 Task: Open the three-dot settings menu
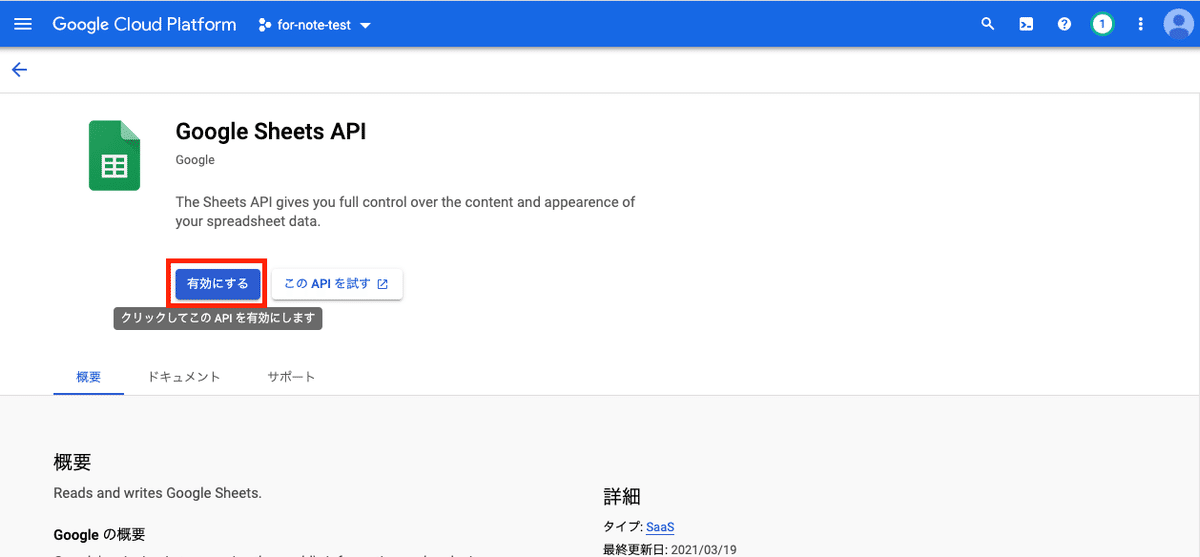[x=1140, y=24]
